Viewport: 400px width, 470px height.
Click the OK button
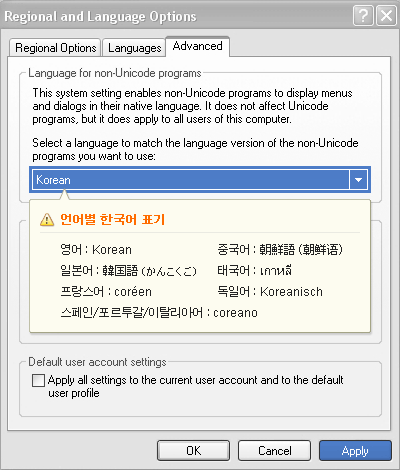coord(193,451)
